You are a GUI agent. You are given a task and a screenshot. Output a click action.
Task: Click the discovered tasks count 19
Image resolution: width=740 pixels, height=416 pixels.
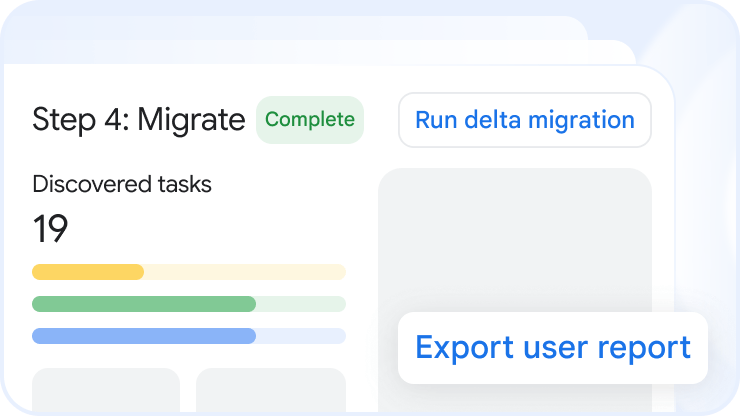click(x=51, y=230)
